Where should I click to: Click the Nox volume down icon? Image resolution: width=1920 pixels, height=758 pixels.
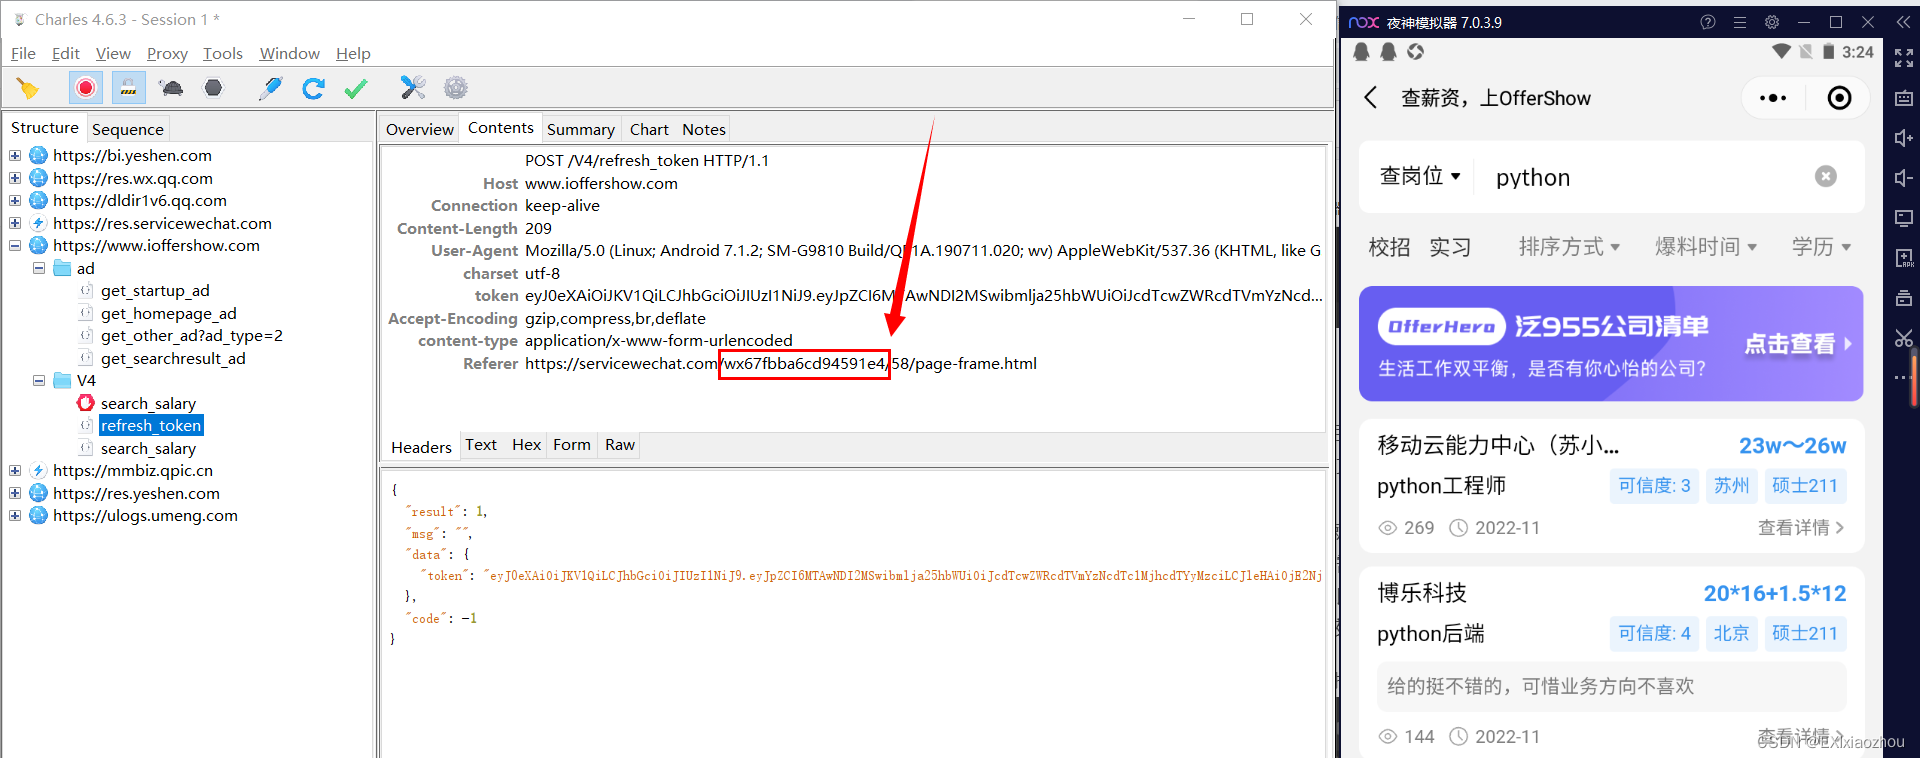coord(1904,178)
